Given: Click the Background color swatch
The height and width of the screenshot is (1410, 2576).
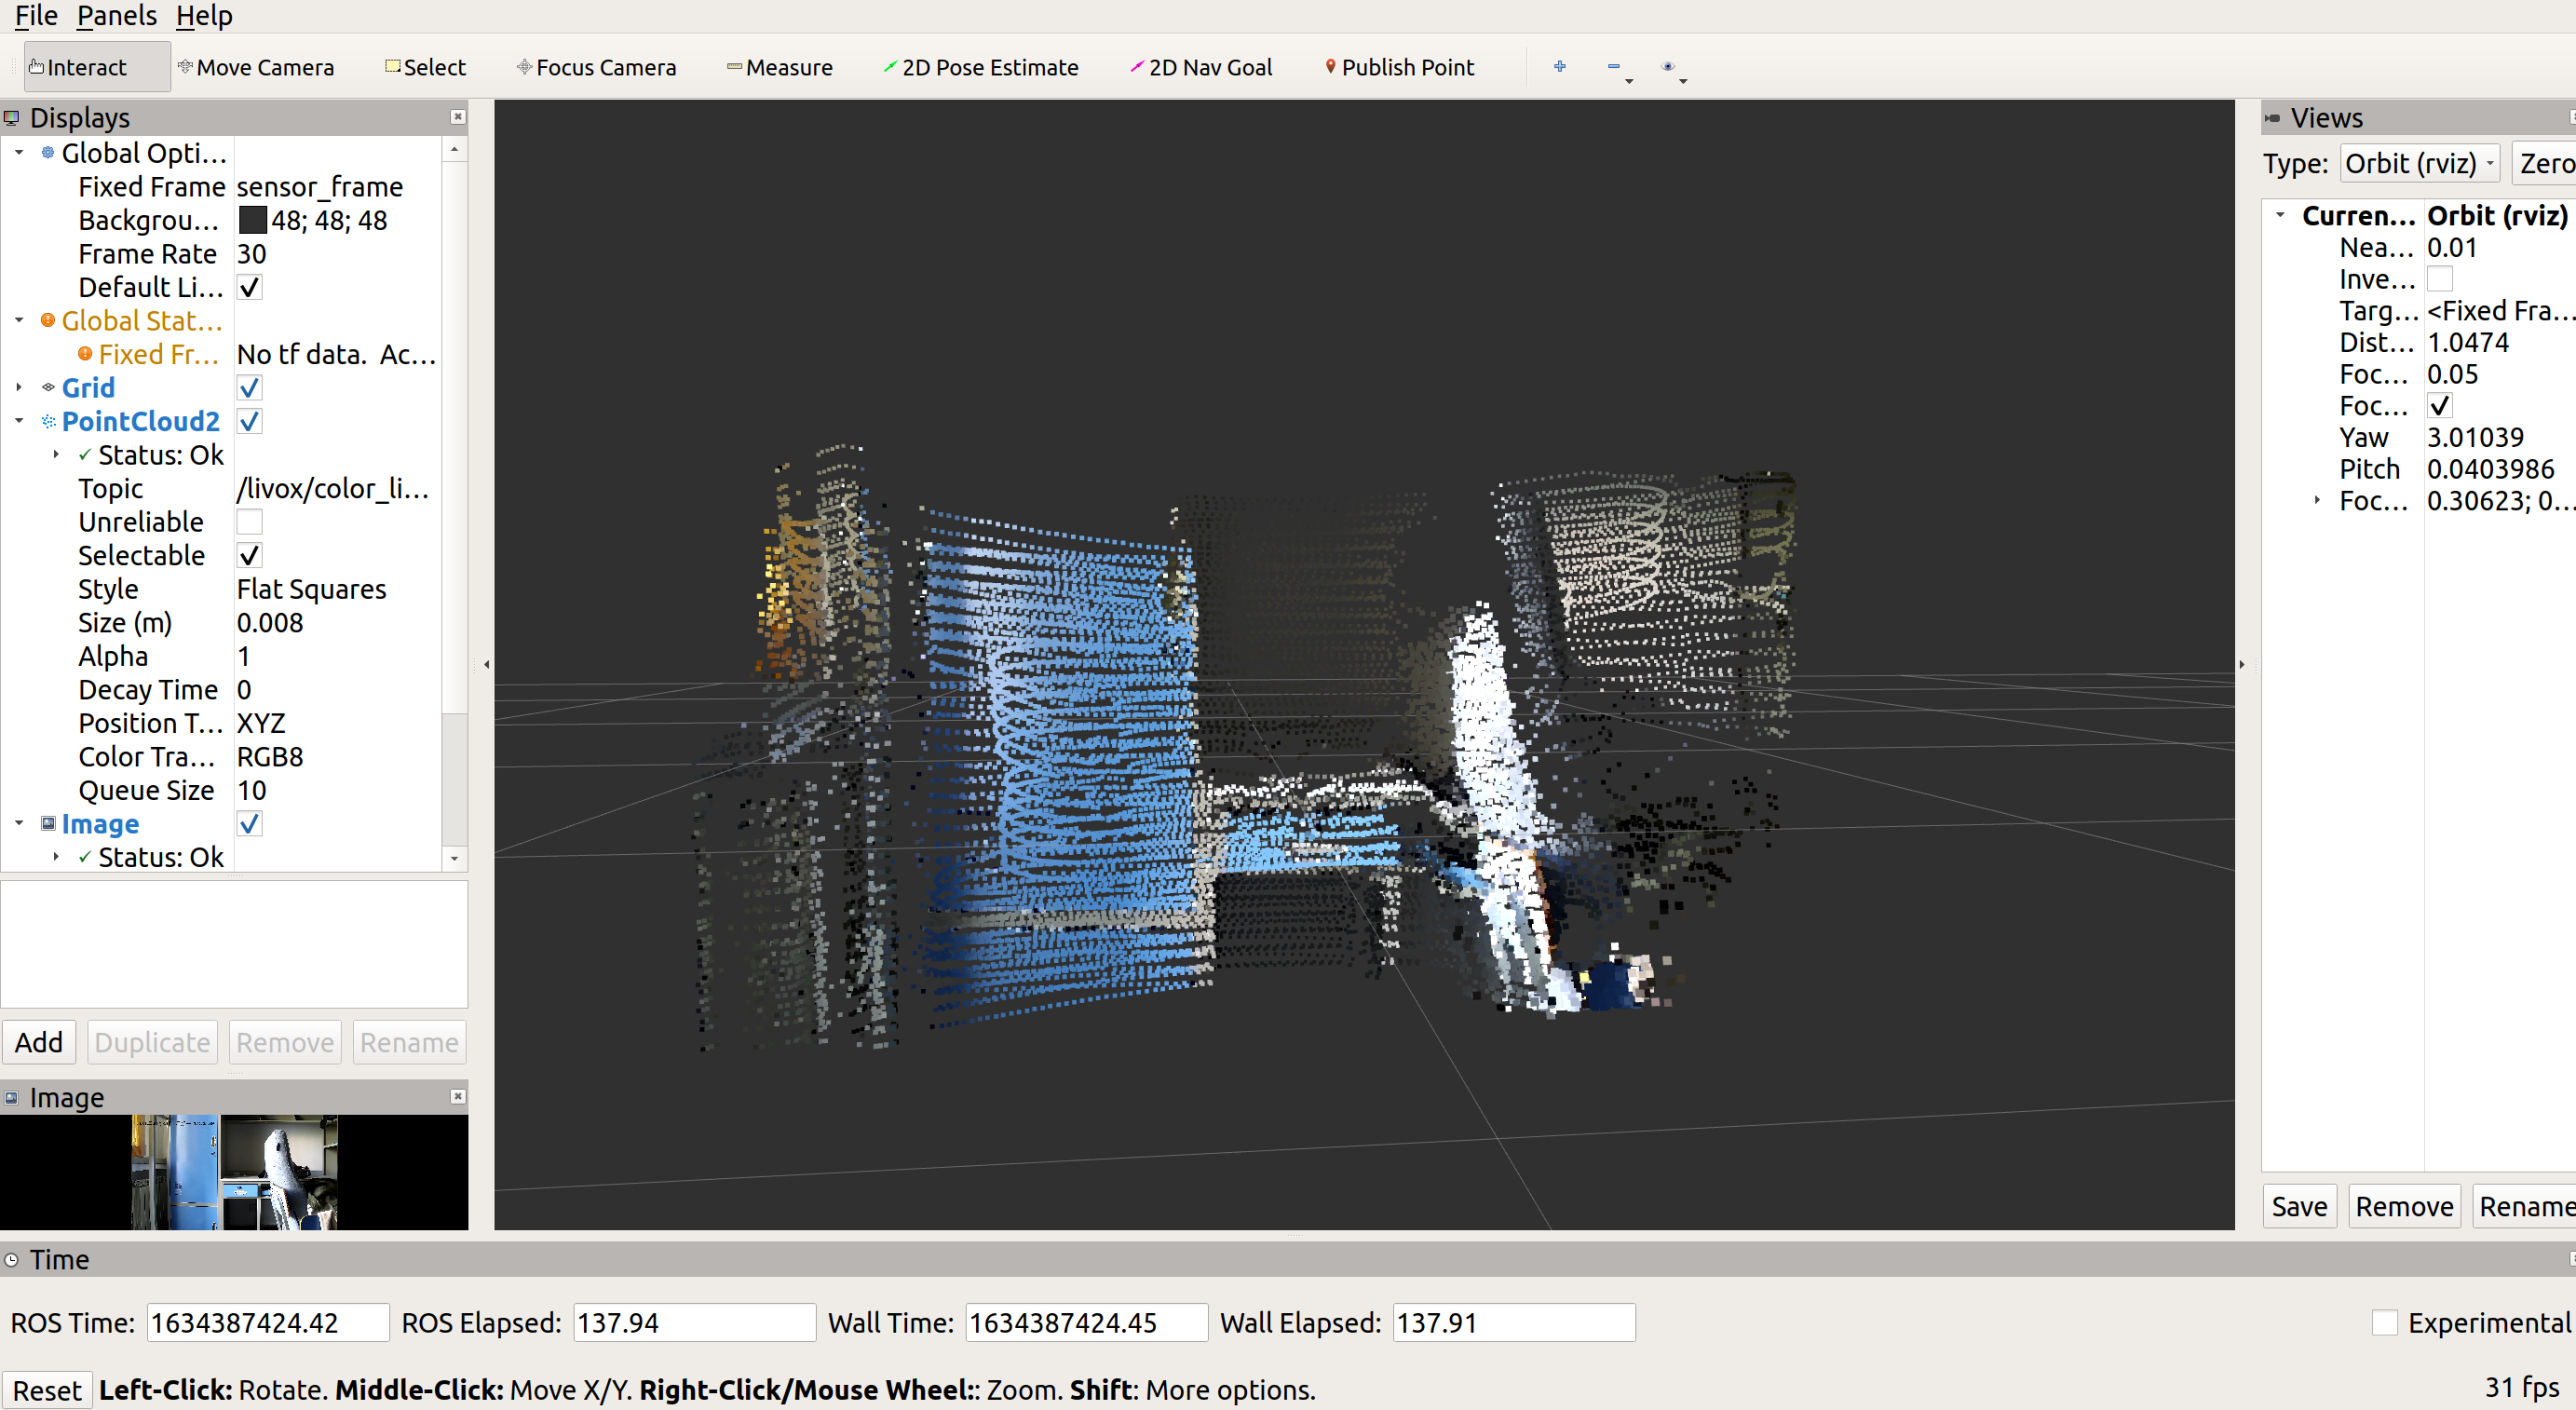Looking at the screenshot, I should (x=253, y=220).
